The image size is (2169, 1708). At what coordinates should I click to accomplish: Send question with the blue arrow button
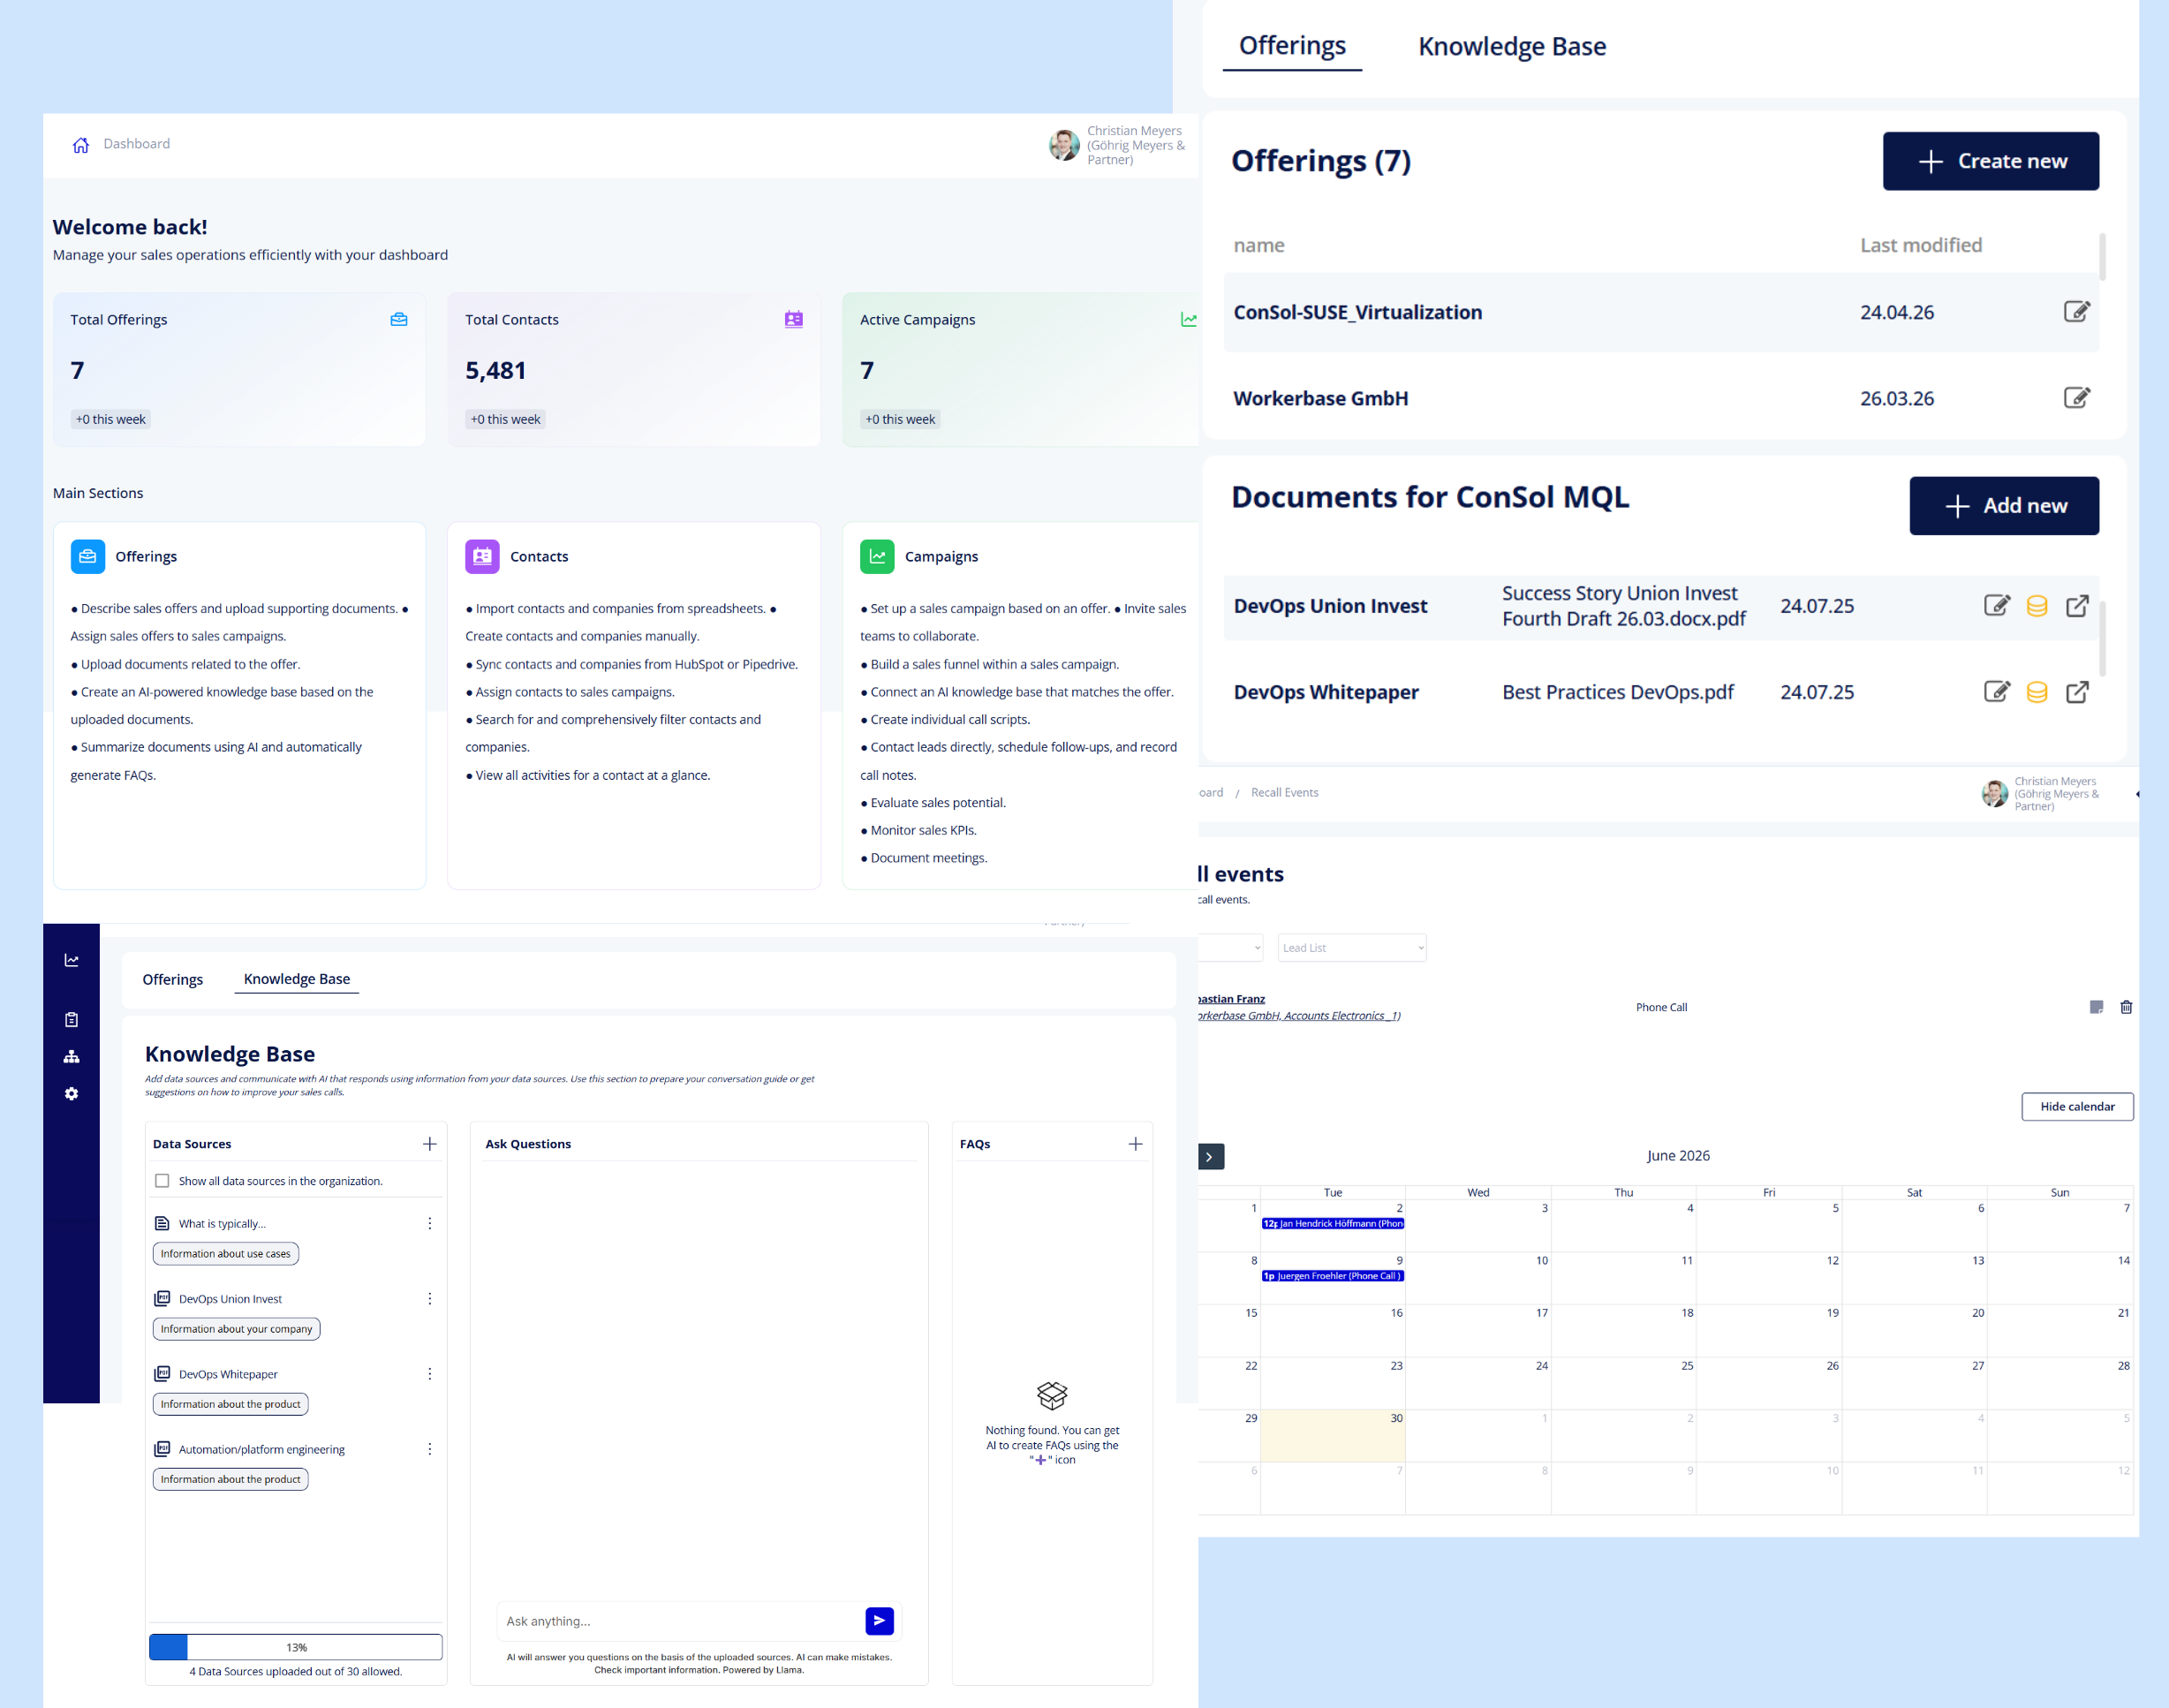pyautogui.click(x=880, y=1620)
